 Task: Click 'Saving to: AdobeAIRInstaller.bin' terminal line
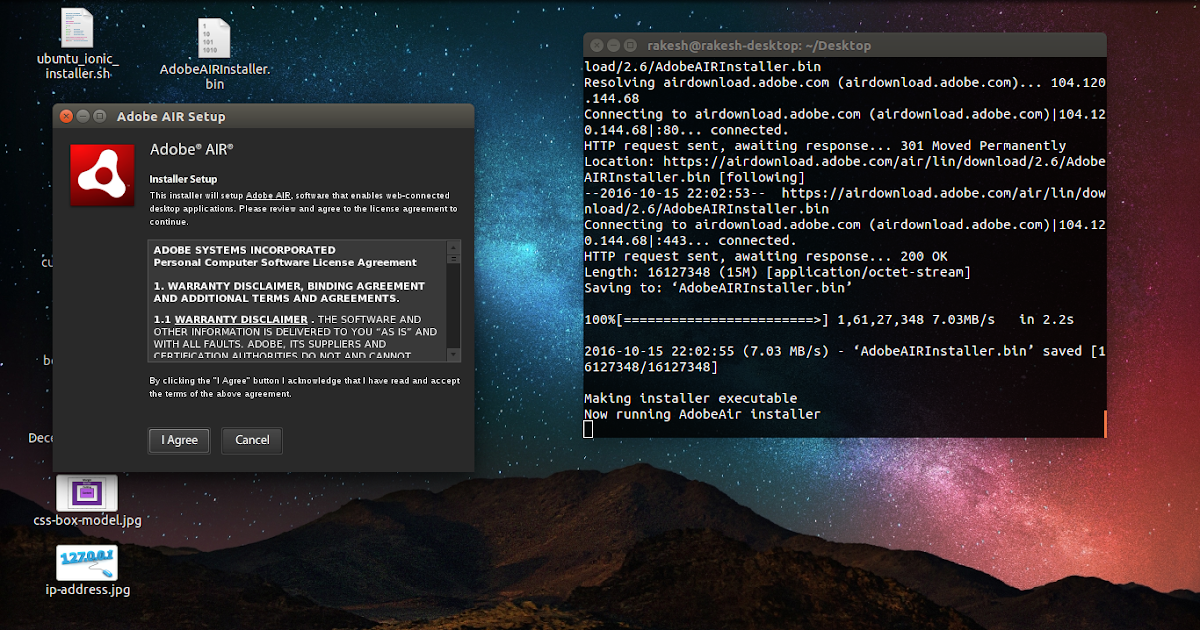tap(718, 287)
